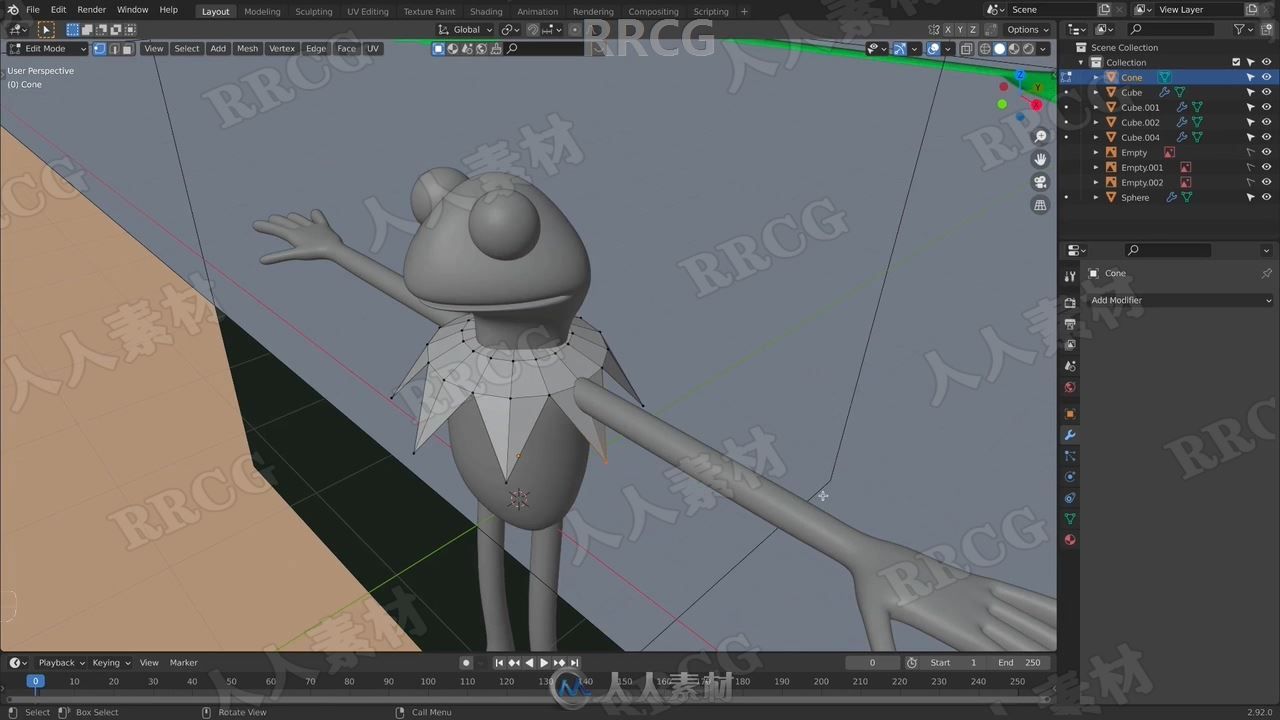This screenshot has width=1280, height=720.
Task: Open Global transform orientation dropdown
Action: coord(467,30)
